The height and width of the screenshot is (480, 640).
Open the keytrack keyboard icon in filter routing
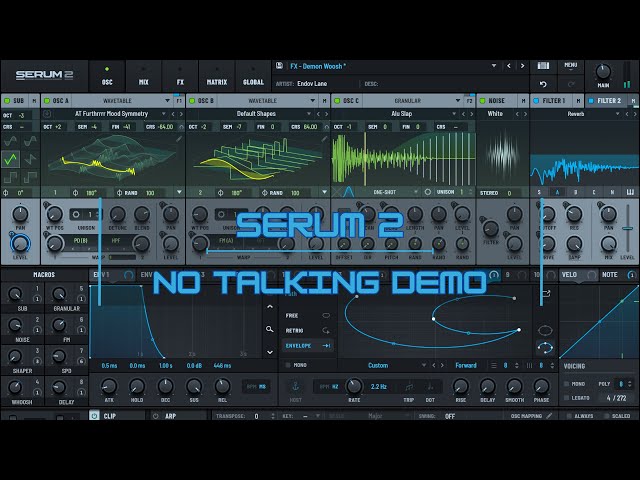pyautogui.click(x=631, y=192)
